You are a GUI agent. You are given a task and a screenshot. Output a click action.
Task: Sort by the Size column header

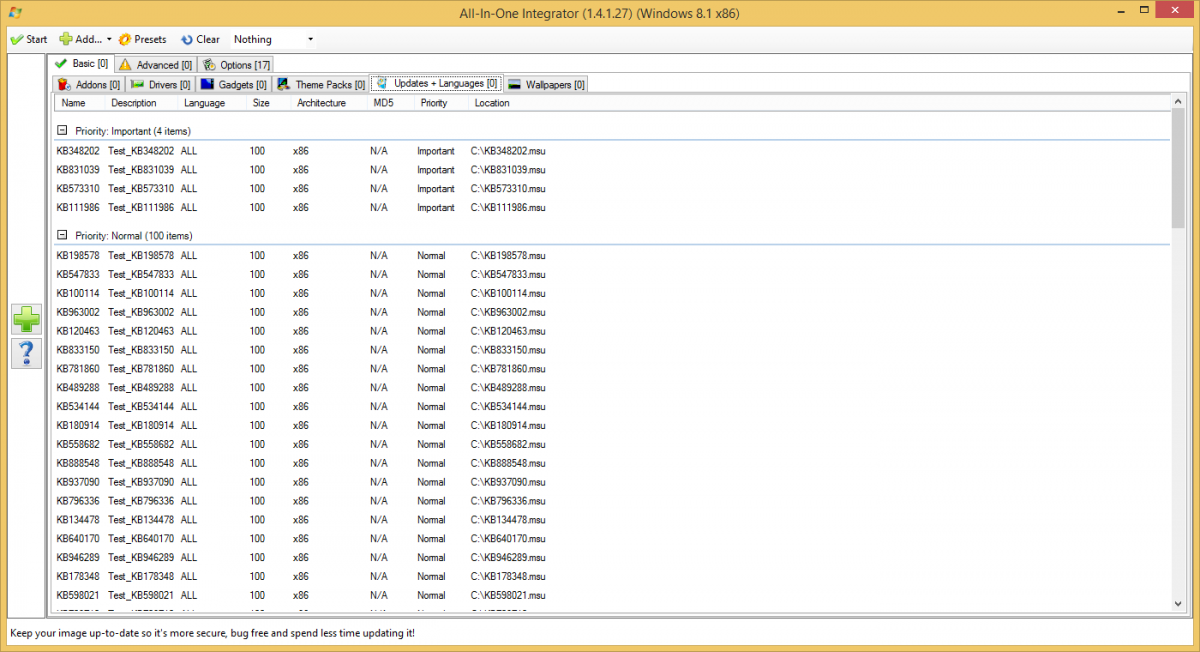coord(268,103)
